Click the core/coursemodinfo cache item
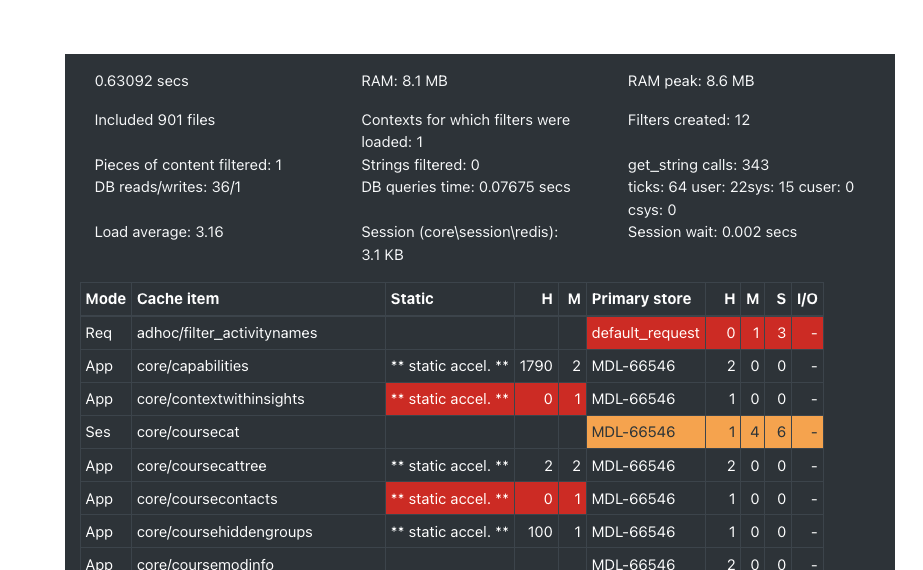 (205, 564)
